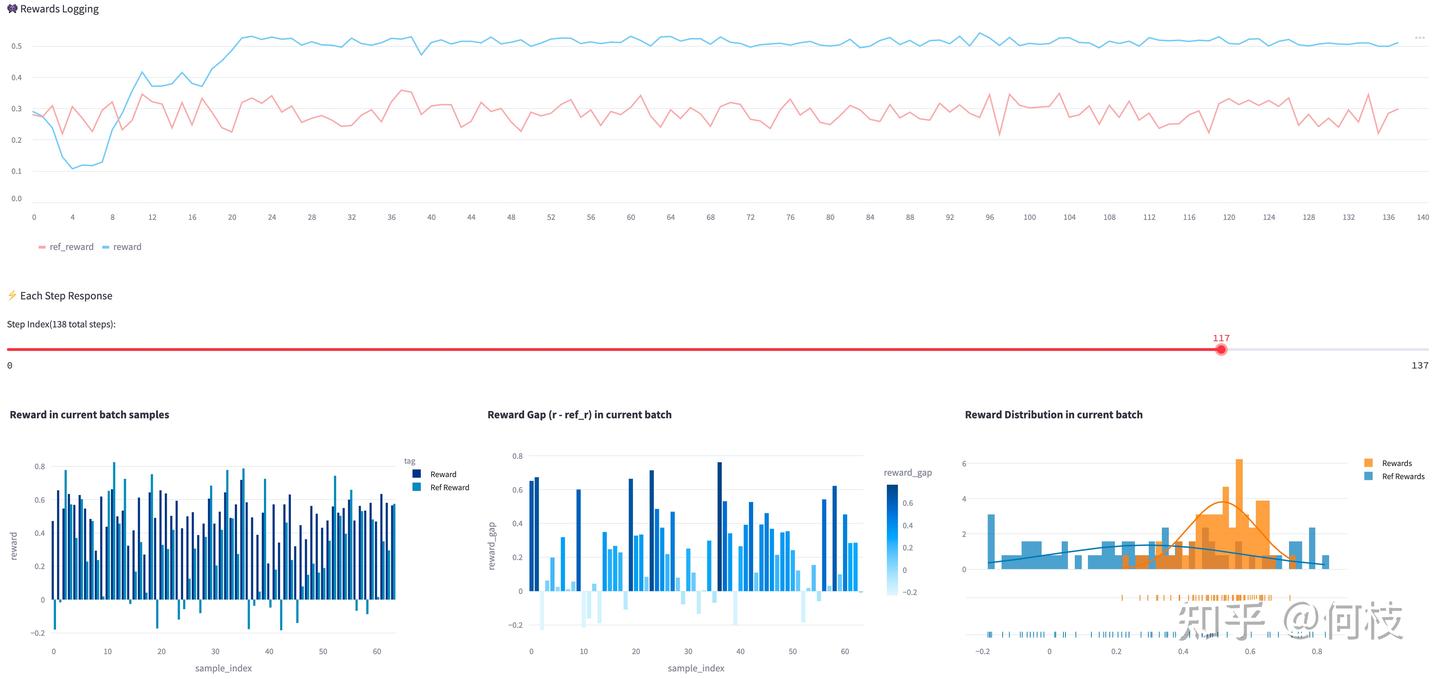Click the orange Rewards legend swatch
This screenshot has height=679, width=1440.
(1369, 463)
